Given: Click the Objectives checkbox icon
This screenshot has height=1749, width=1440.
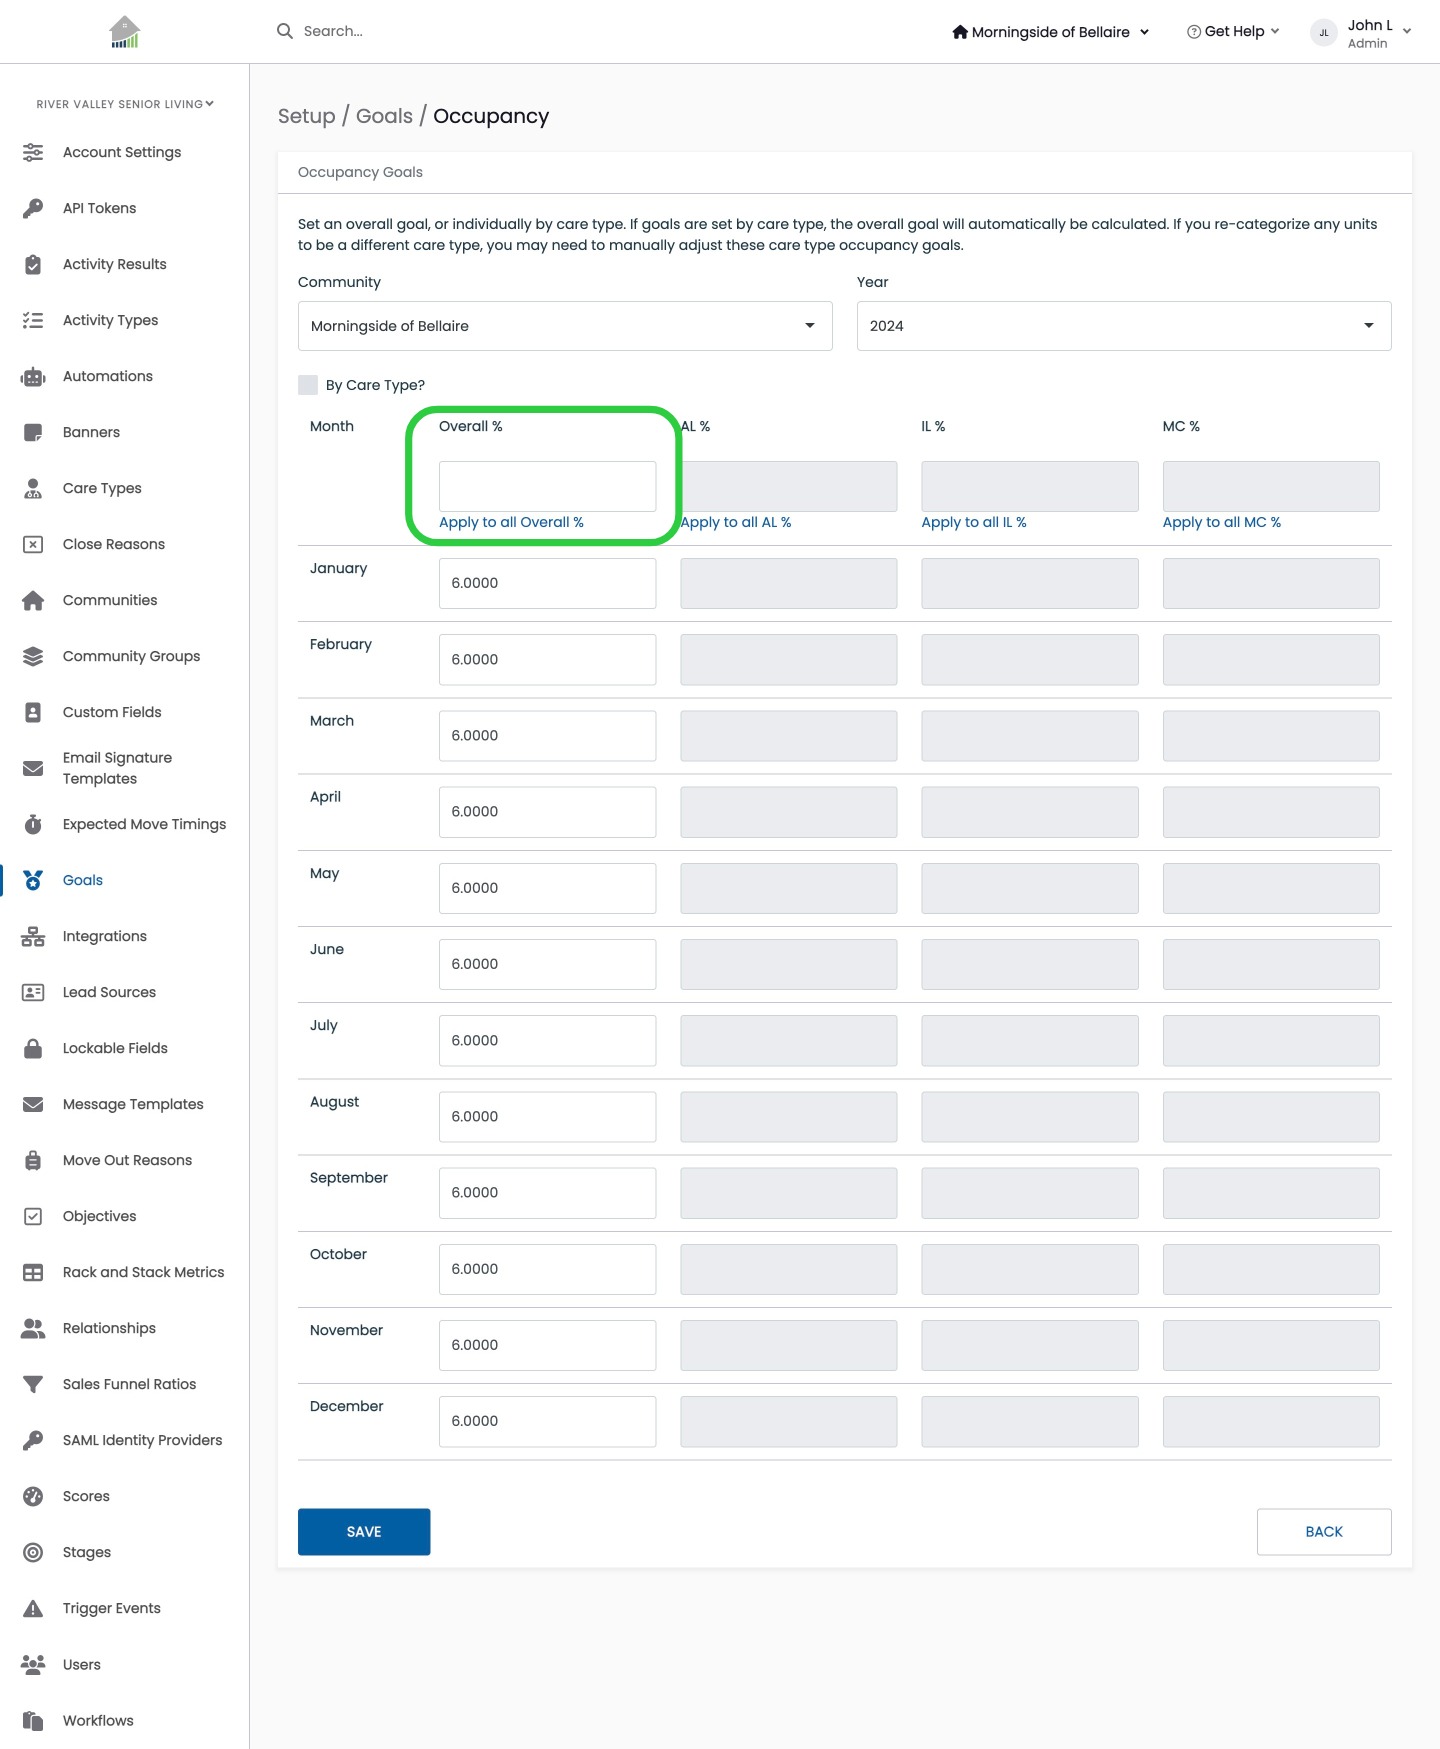Looking at the screenshot, I should click(33, 1216).
